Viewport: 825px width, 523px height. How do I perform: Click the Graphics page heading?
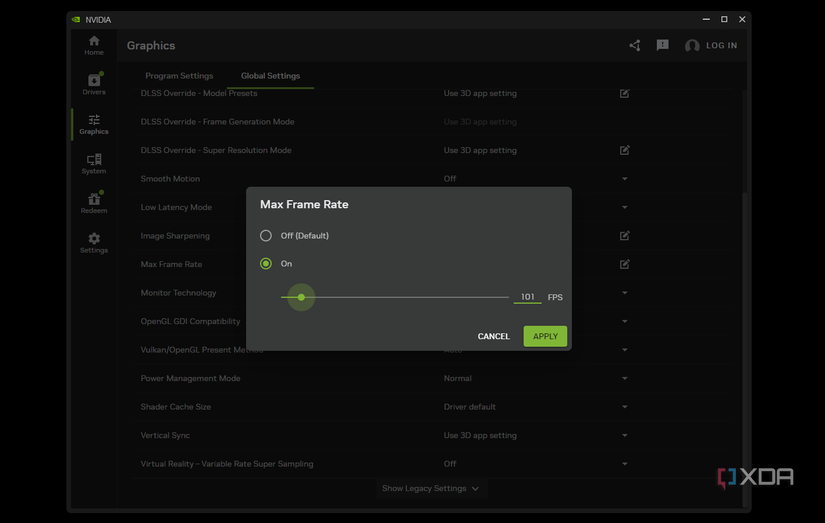[x=151, y=46]
